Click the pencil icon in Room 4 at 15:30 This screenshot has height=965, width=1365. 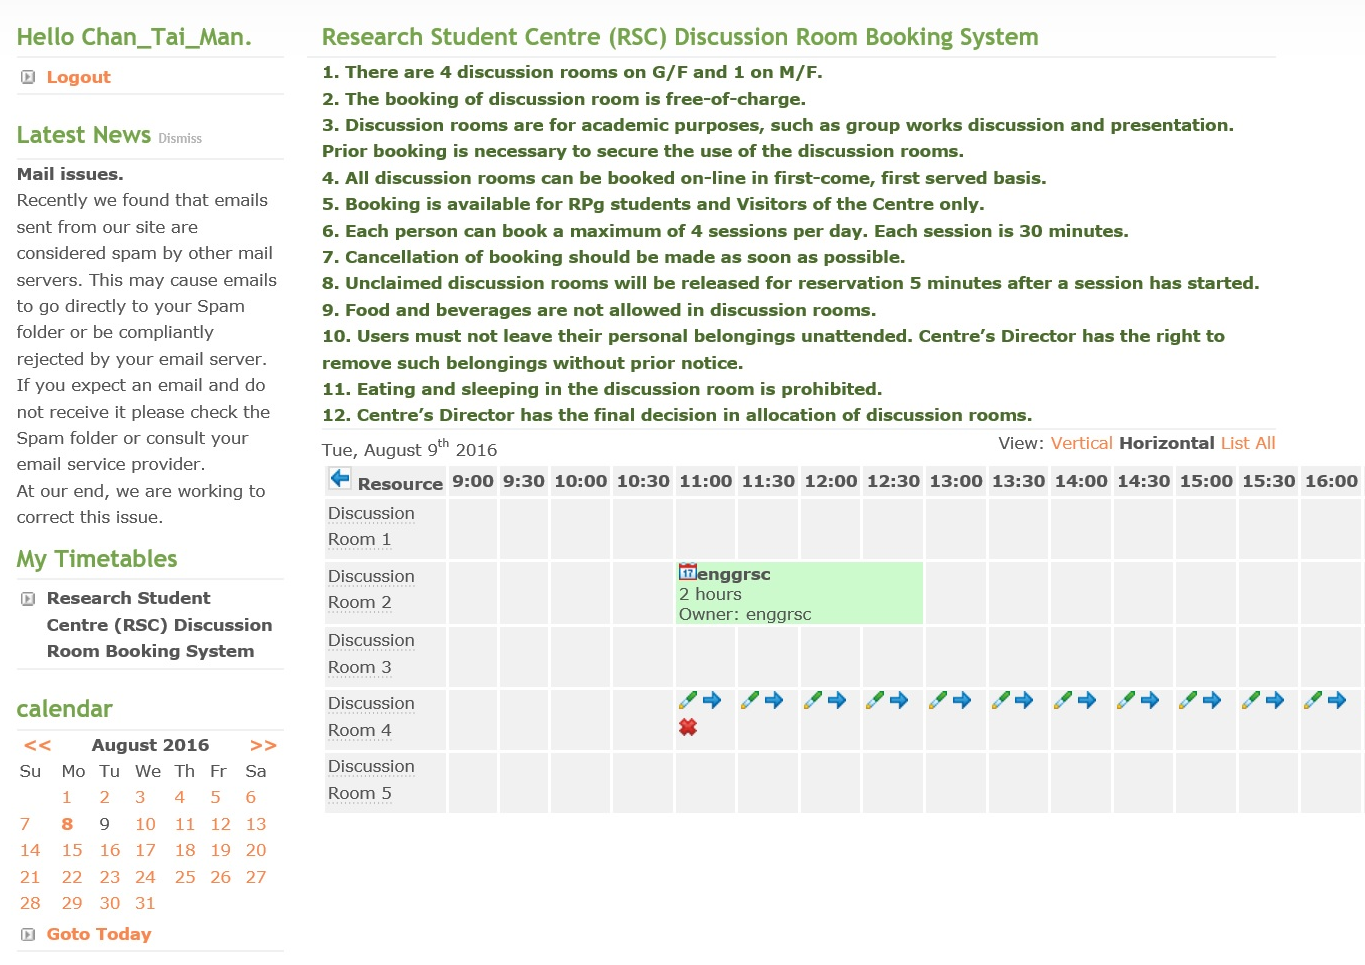click(1251, 700)
